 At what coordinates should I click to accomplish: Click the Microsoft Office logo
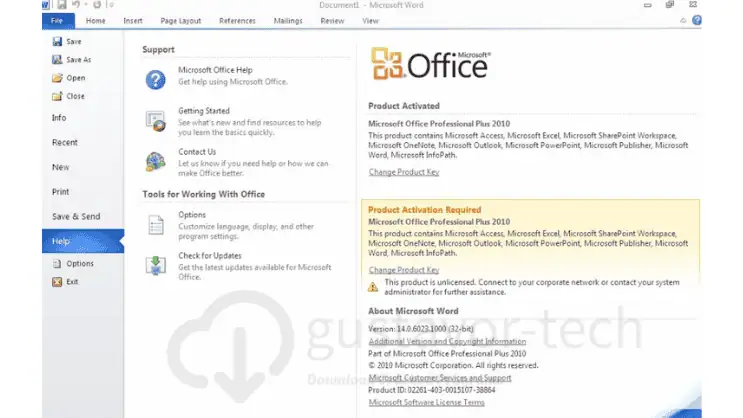[x=431, y=64]
